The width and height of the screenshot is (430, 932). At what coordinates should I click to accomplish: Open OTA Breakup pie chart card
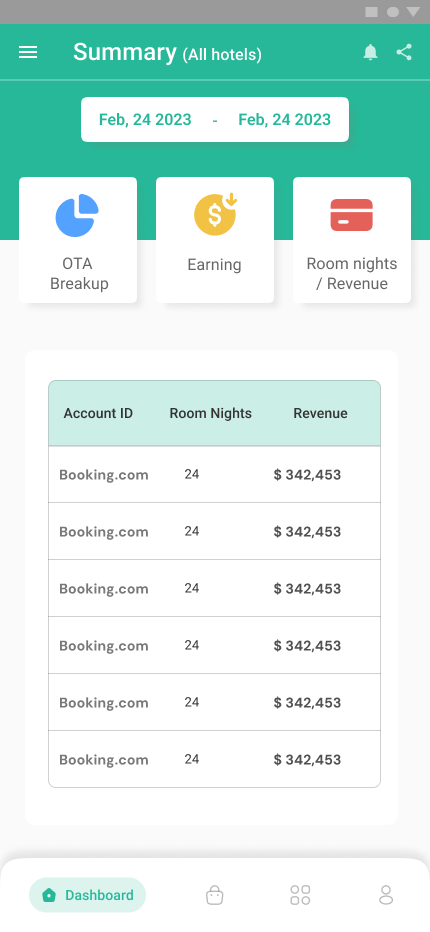click(78, 240)
